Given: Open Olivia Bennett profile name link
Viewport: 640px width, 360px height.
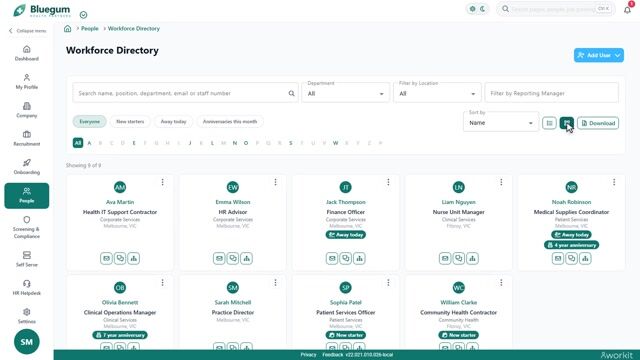Looking at the screenshot, I should 120,302.
